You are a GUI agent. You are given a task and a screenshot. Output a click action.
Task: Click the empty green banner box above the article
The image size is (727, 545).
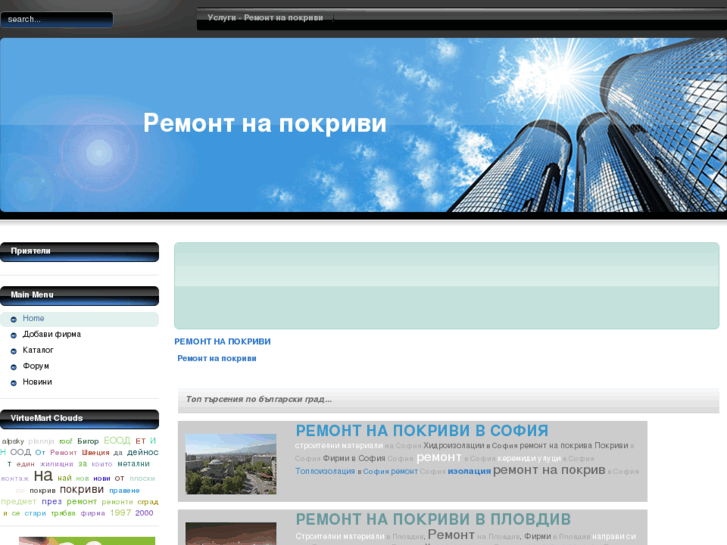pyautogui.click(x=446, y=286)
